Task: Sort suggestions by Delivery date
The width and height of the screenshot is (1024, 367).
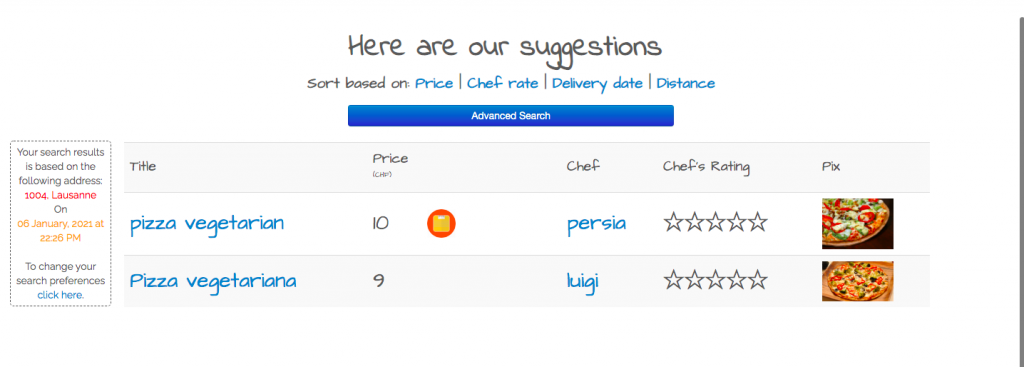Action: (x=598, y=84)
